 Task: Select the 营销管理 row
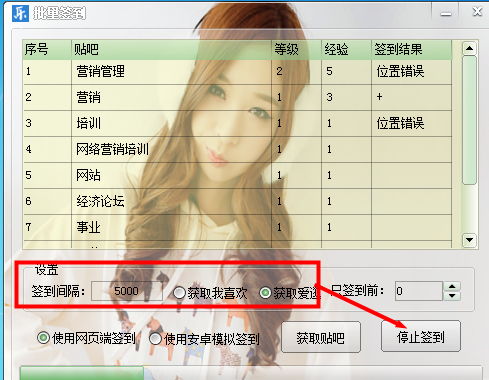(237, 71)
